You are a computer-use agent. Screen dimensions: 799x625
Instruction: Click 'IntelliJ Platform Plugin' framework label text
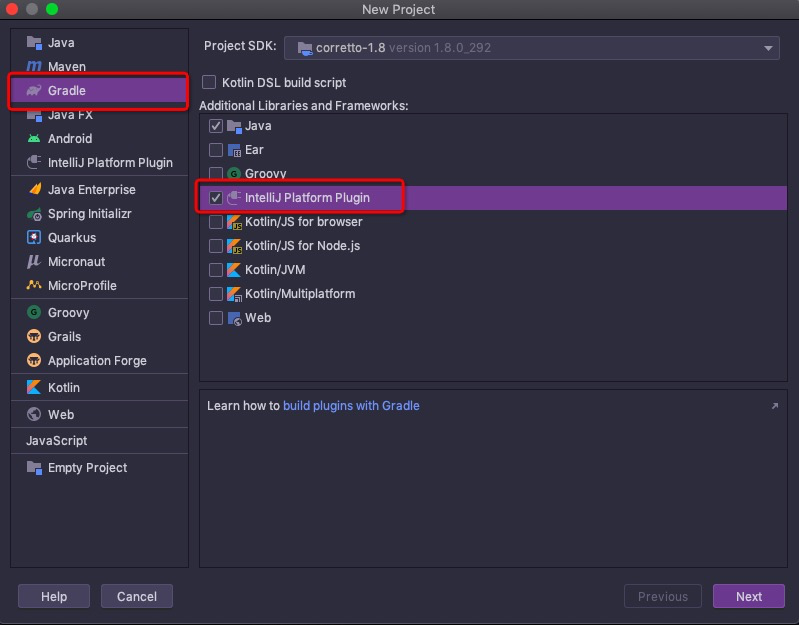[x=307, y=198]
